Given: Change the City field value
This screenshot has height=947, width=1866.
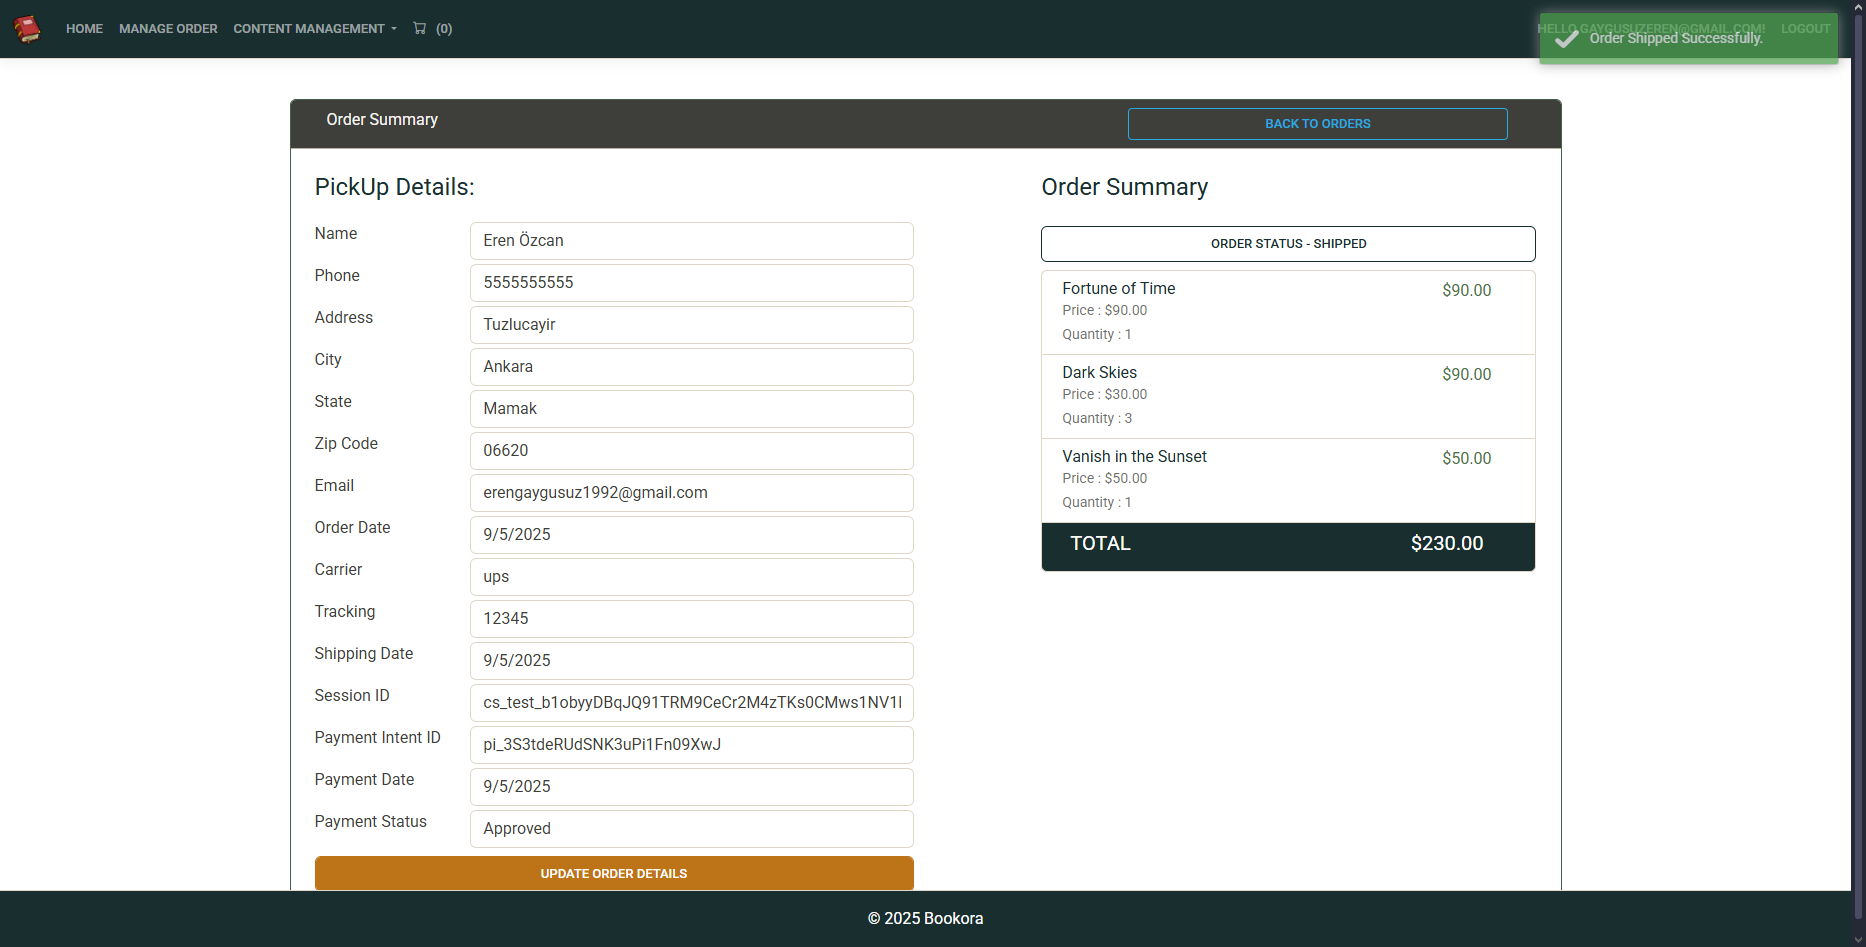Looking at the screenshot, I should tap(692, 367).
